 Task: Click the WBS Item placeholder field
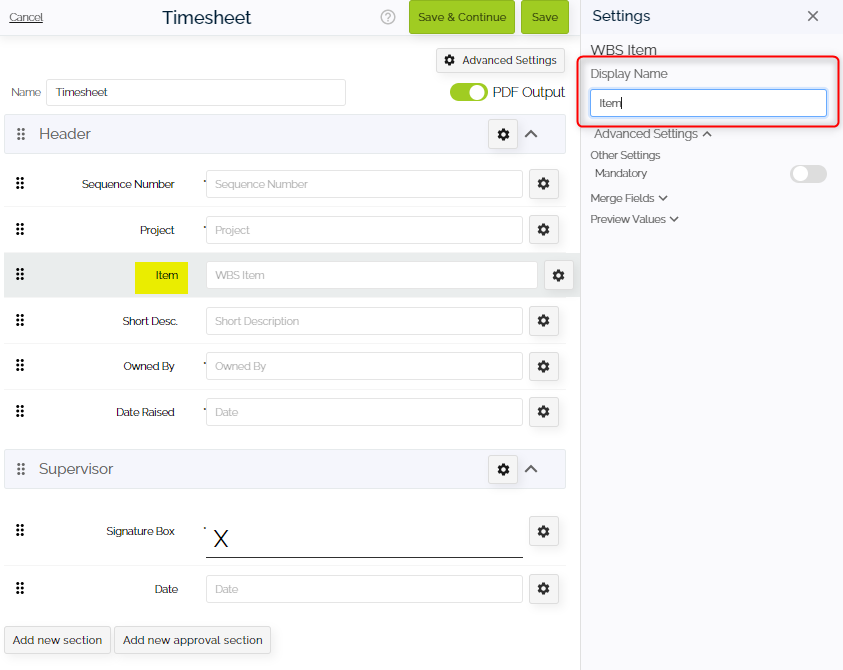372,275
